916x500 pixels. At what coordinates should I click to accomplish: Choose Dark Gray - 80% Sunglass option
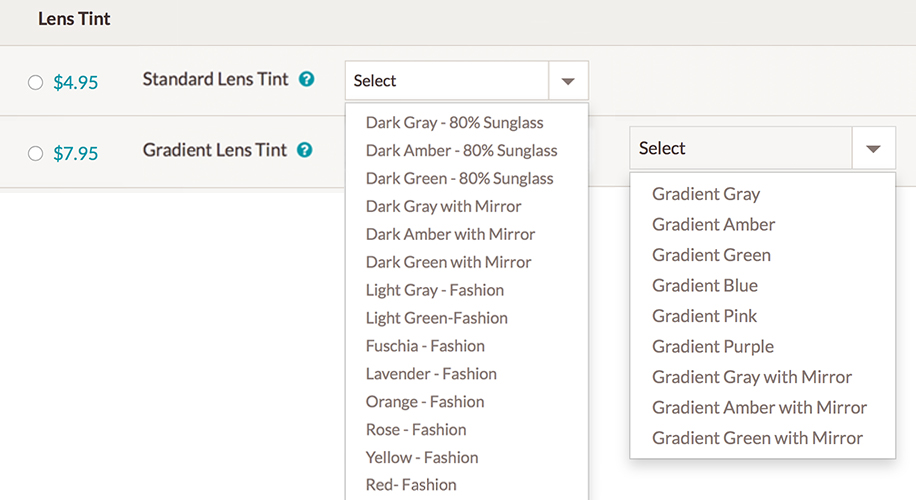pos(454,123)
